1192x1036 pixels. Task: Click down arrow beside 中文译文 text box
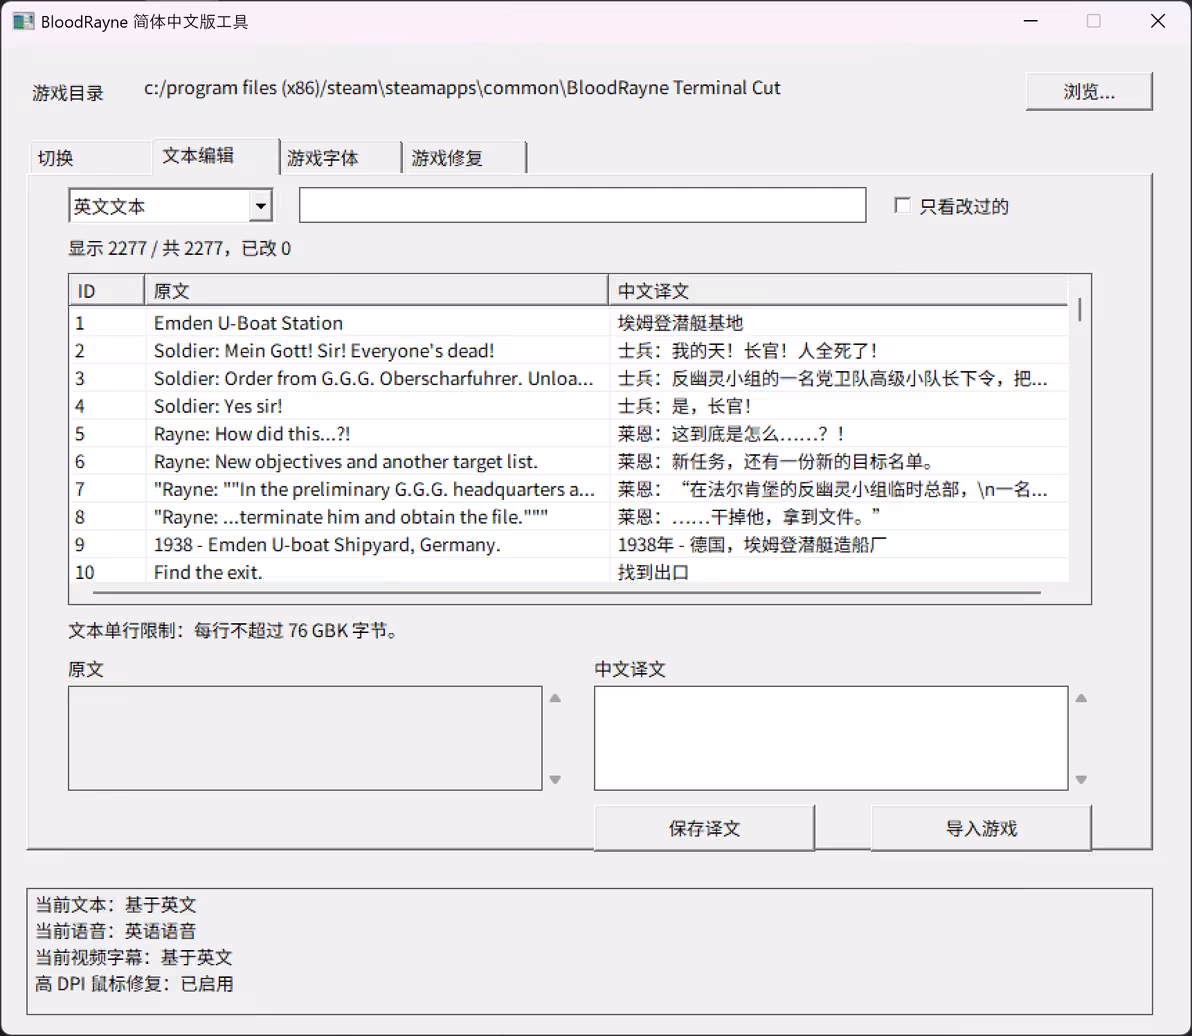click(1081, 780)
